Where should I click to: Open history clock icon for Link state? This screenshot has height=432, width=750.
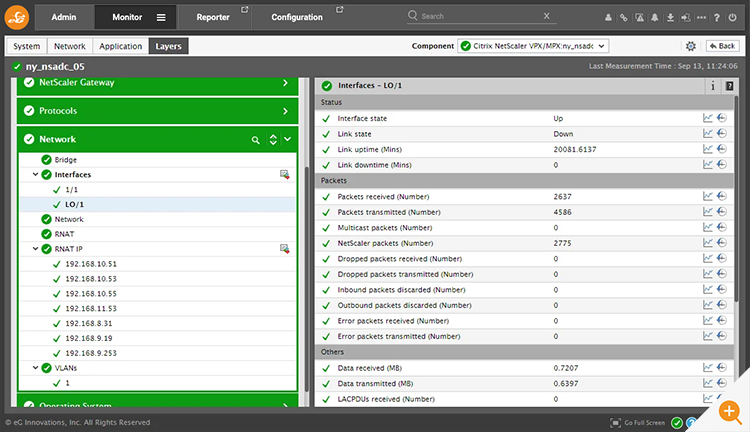pyautogui.click(x=722, y=133)
